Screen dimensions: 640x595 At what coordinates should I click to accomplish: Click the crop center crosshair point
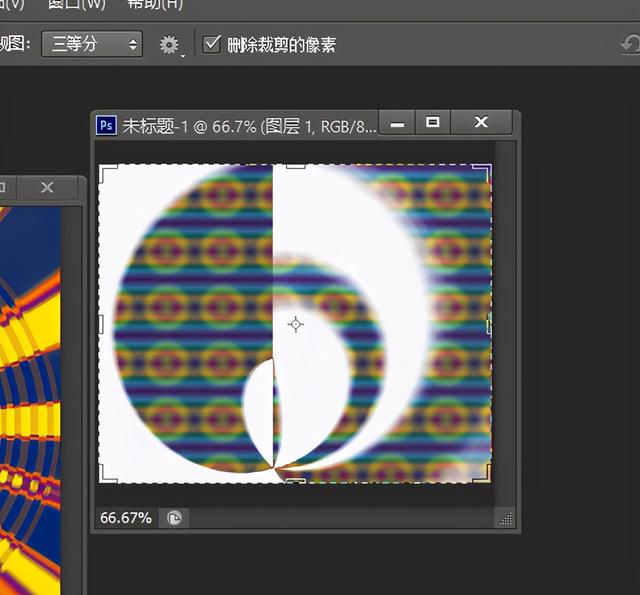(296, 324)
